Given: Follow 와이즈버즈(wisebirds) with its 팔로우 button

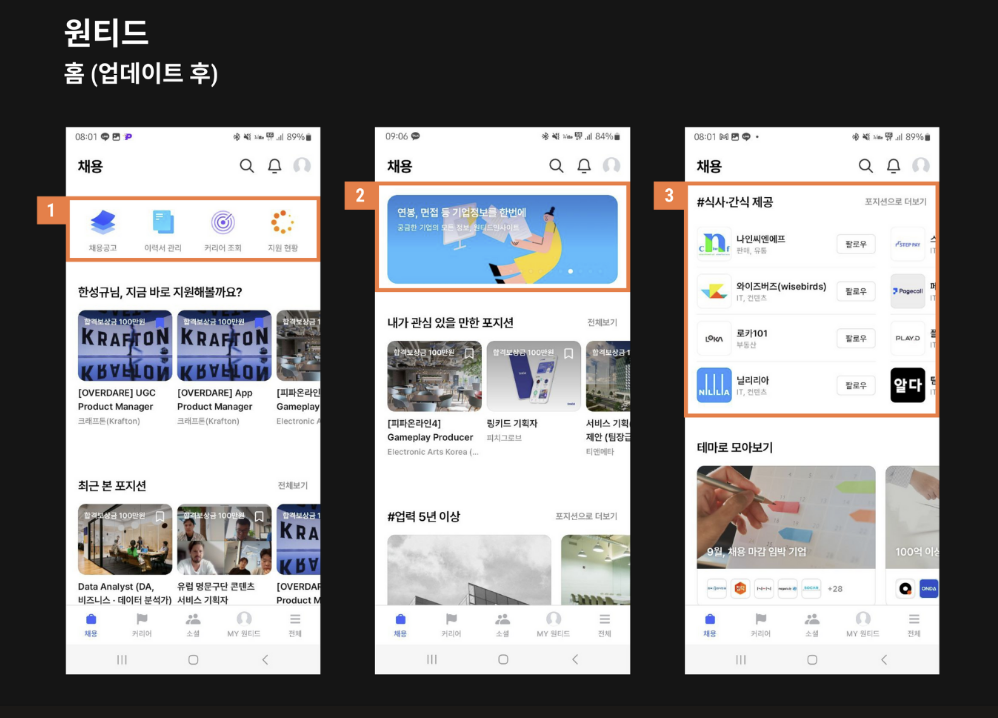Looking at the screenshot, I should click(x=855, y=291).
